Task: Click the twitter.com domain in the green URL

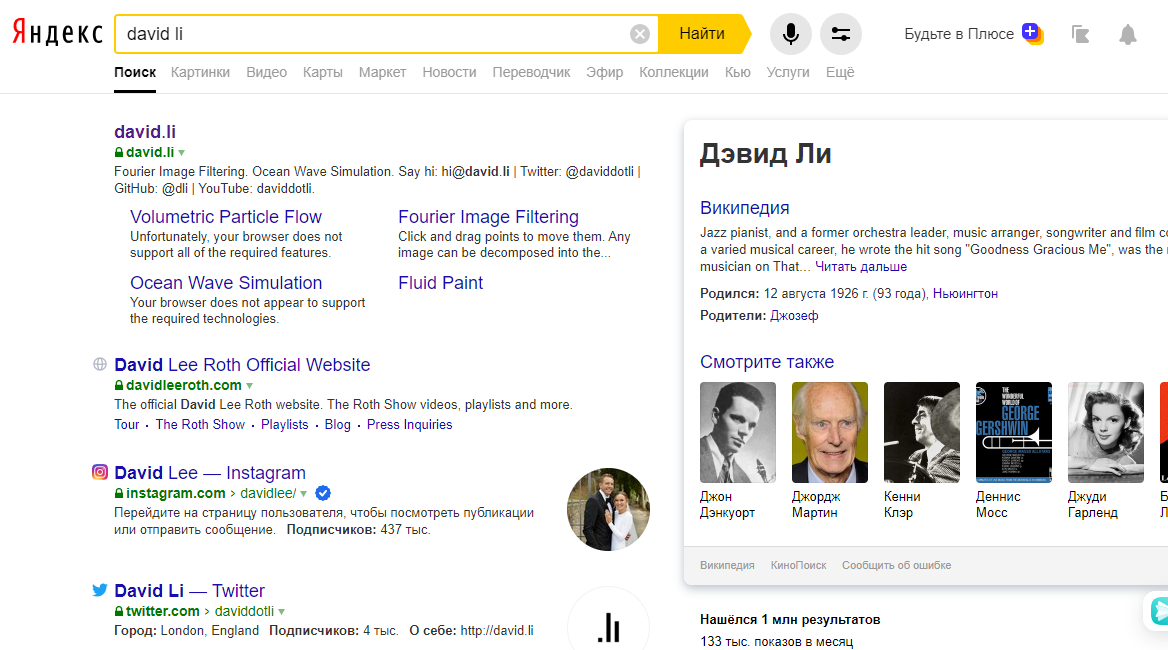Action: pyautogui.click(x=162, y=611)
